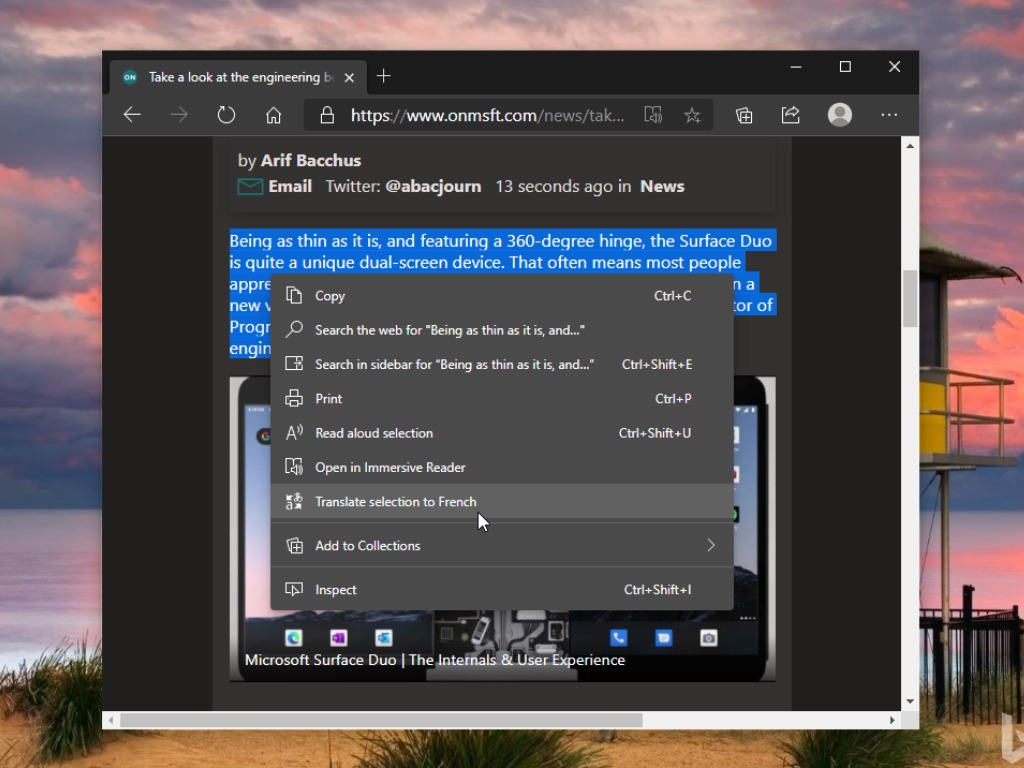Click the Email link
The width and height of the screenshot is (1024, 768).
coord(290,187)
